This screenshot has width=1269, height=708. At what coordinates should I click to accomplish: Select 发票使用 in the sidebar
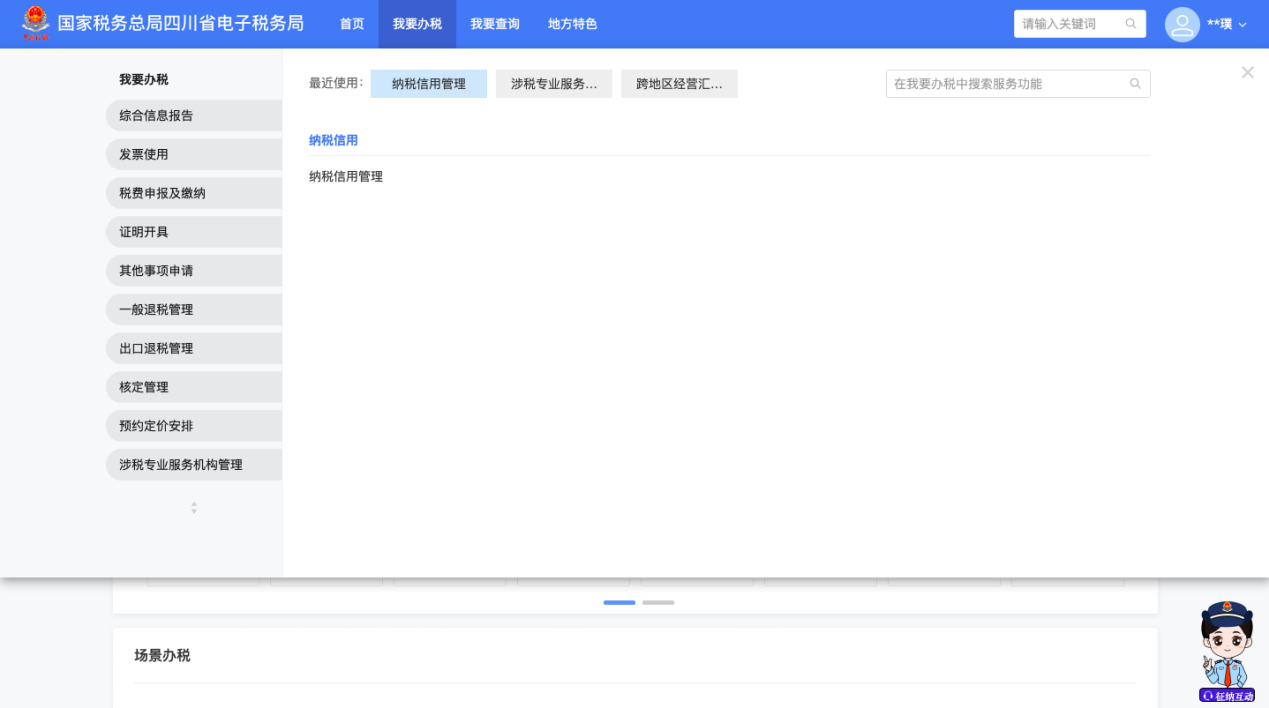click(144, 154)
